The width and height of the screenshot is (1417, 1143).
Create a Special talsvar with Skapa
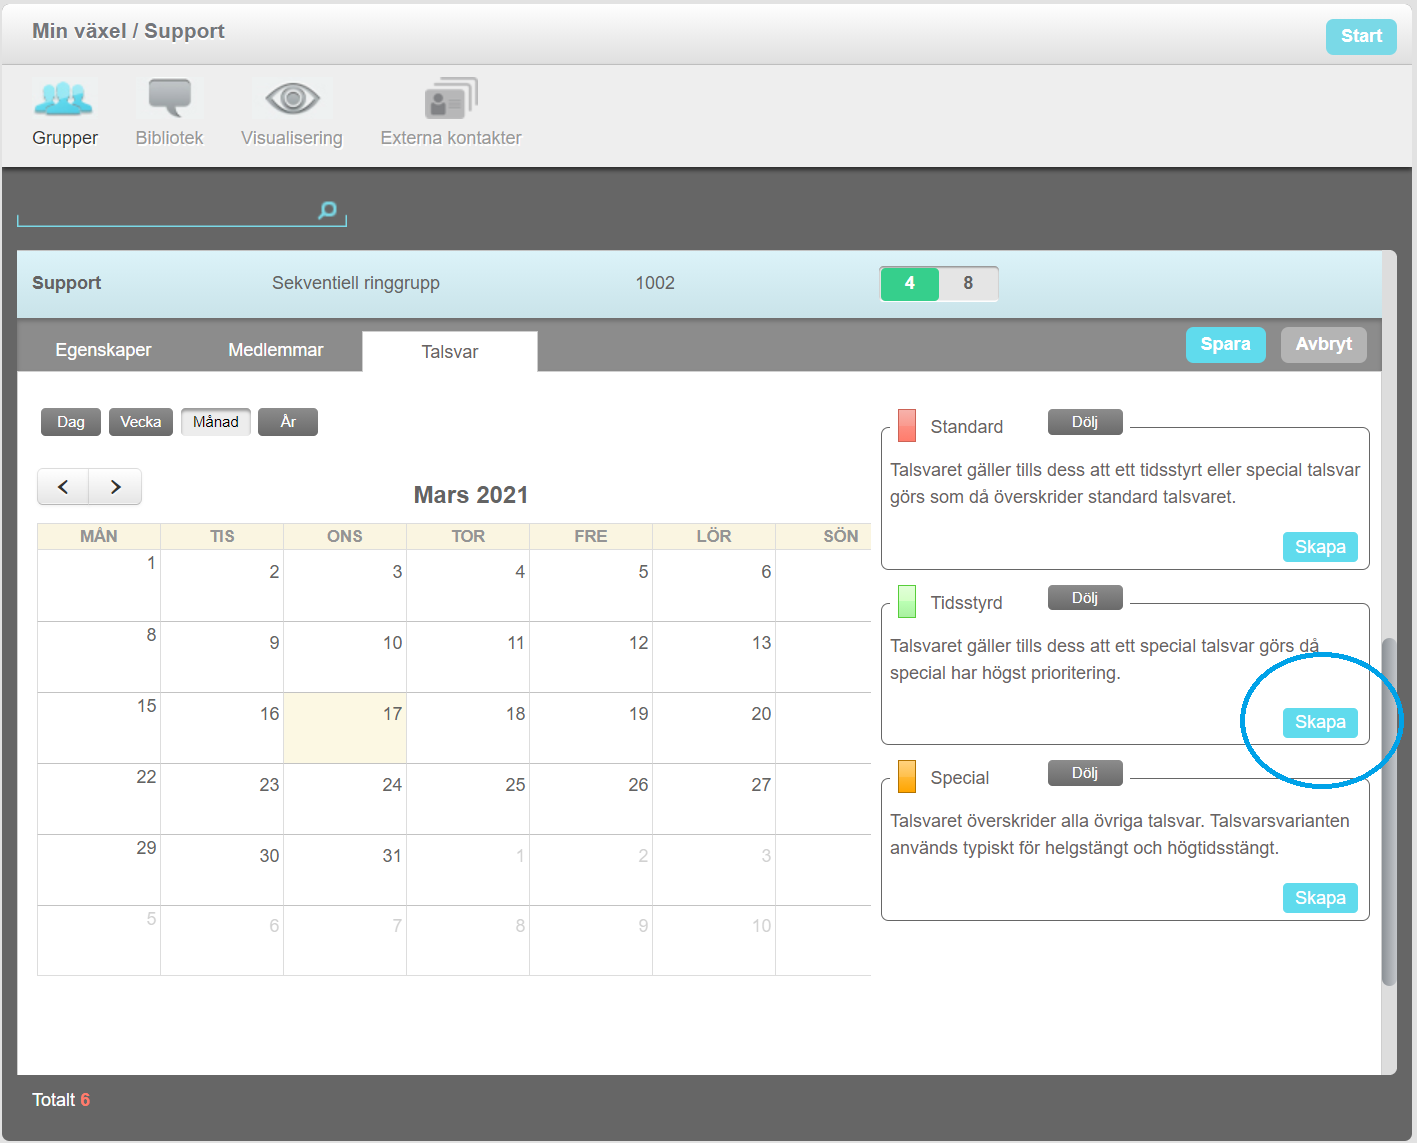point(1320,898)
